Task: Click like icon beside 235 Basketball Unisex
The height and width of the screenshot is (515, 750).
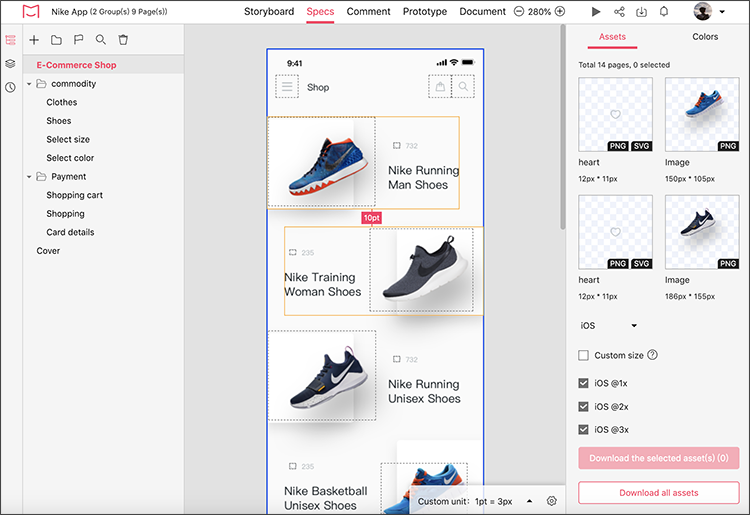Action: 293,466
